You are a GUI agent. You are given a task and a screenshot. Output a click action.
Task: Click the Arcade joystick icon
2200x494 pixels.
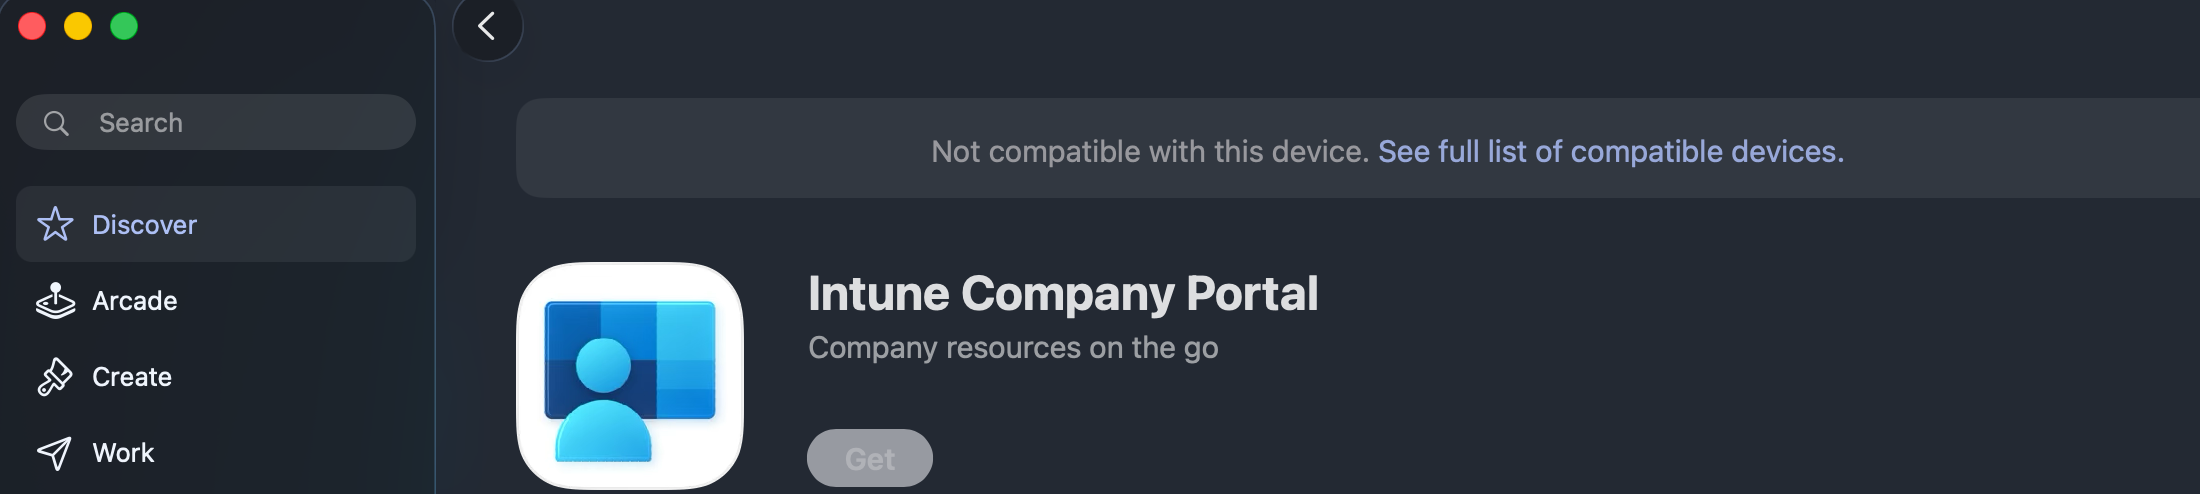tap(55, 300)
